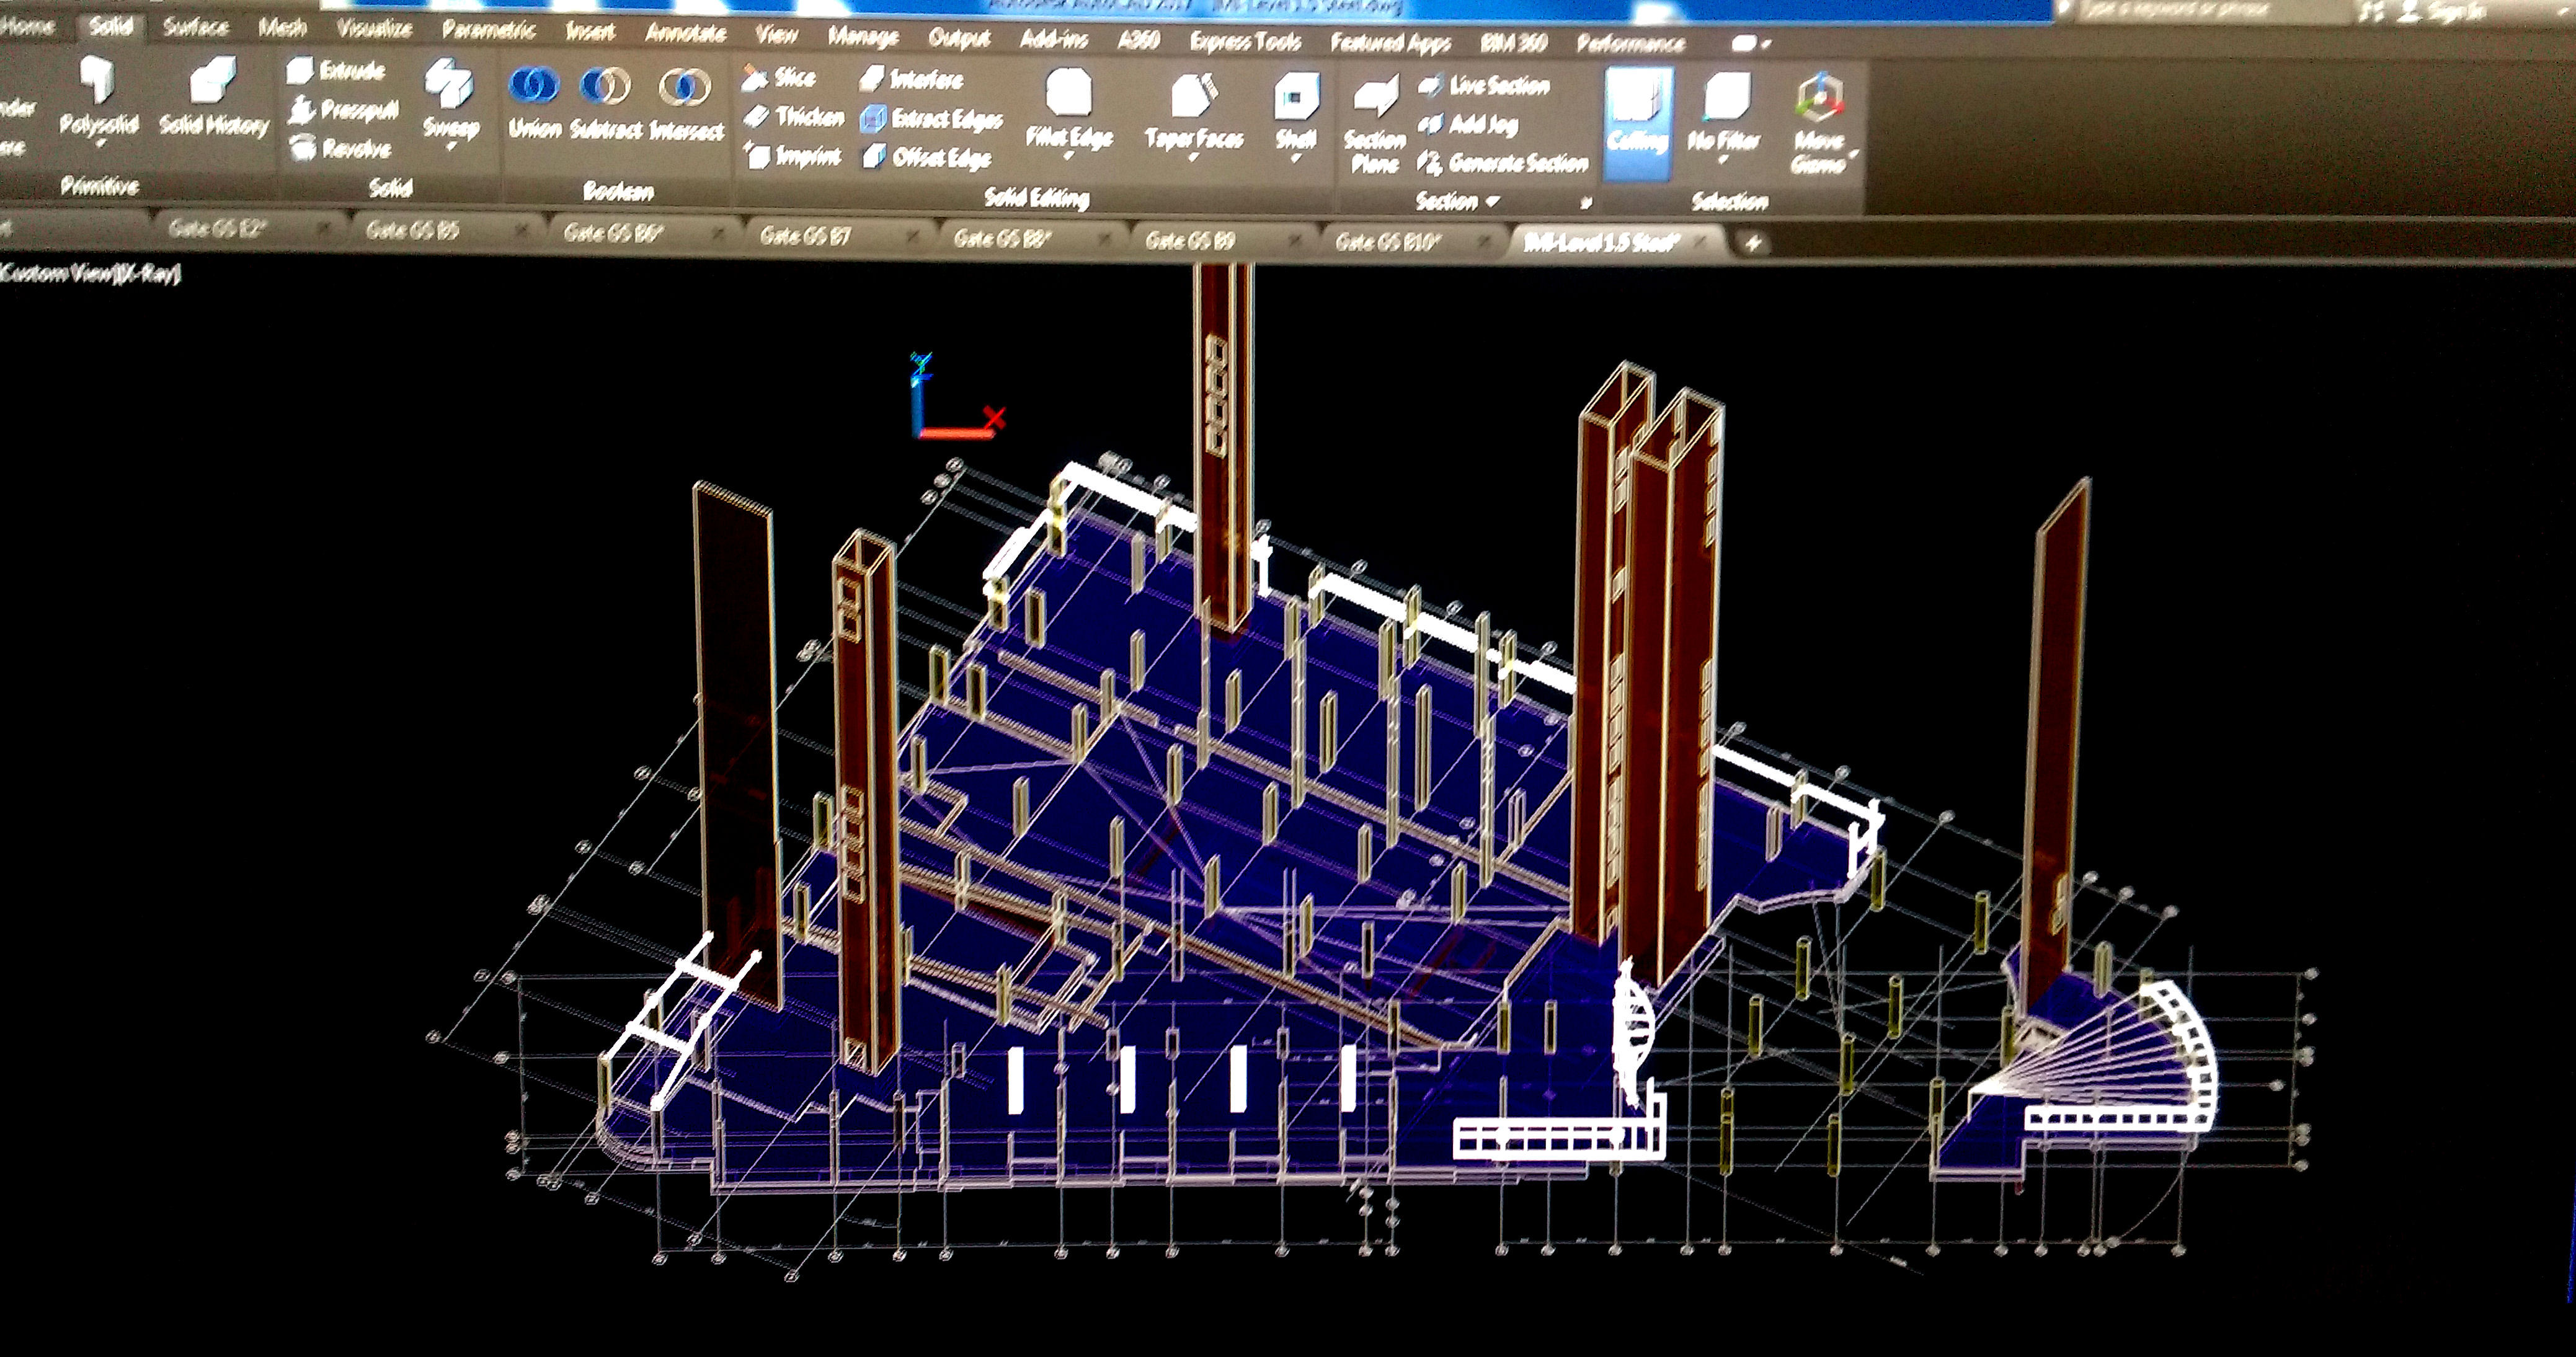
Task: Switch to Gate GS B7 drawing tab
Action: coord(804,236)
